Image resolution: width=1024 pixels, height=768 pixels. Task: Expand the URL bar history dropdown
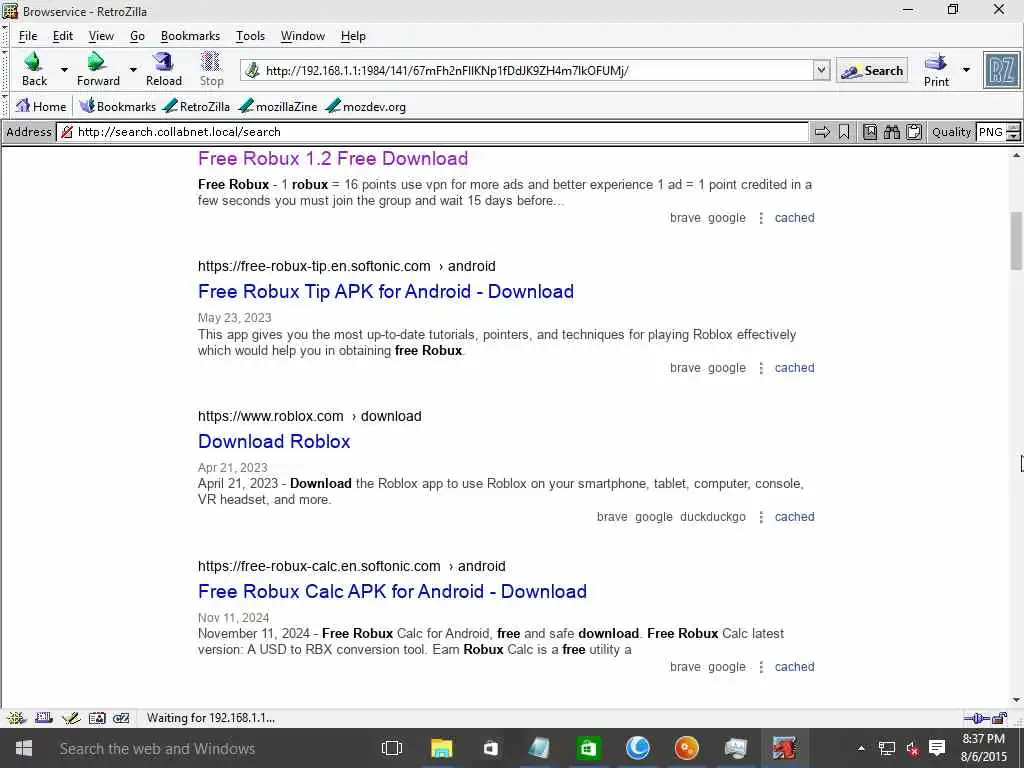click(x=822, y=70)
